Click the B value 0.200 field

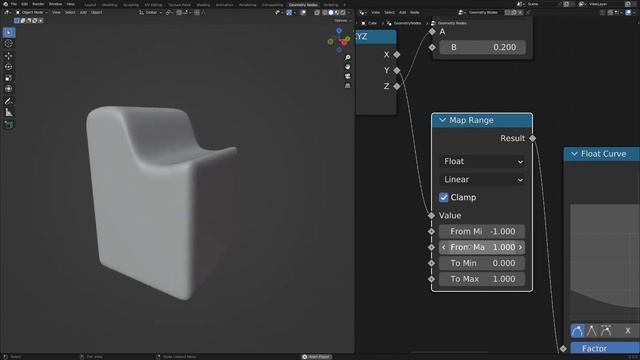482,47
